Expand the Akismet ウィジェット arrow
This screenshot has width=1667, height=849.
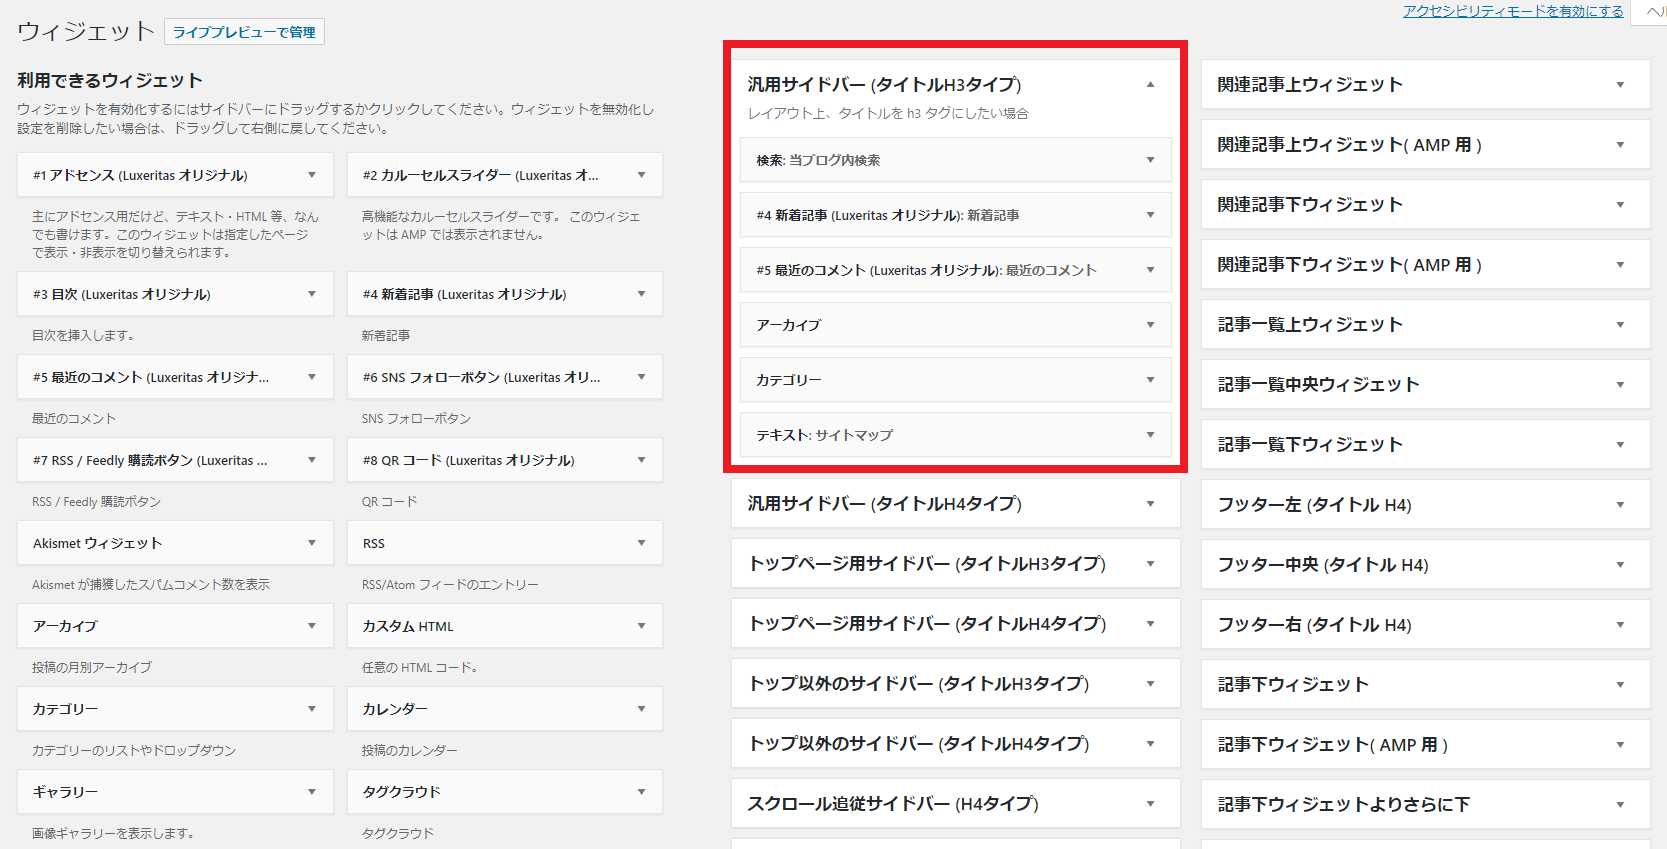coord(312,543)
